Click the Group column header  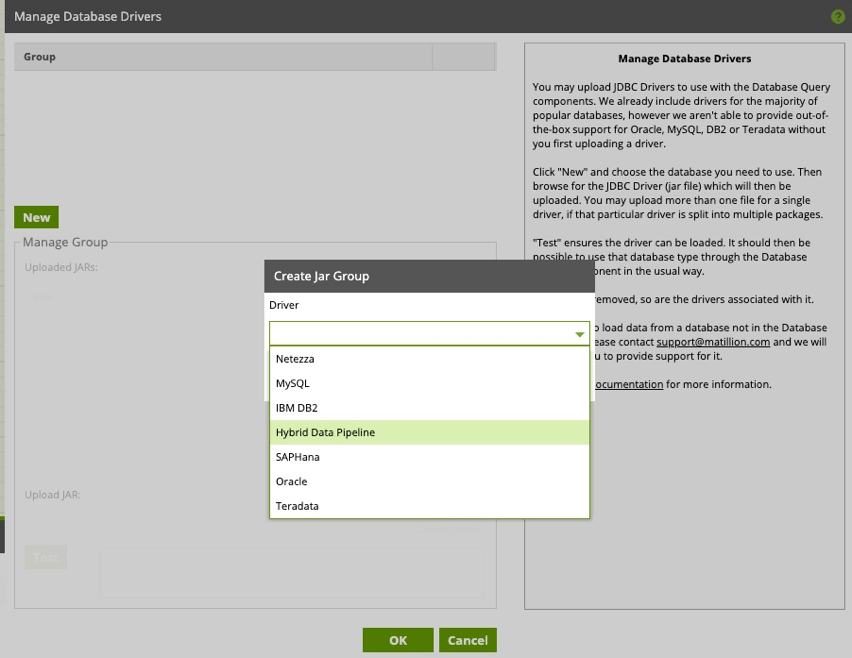(x=223, y=57)
